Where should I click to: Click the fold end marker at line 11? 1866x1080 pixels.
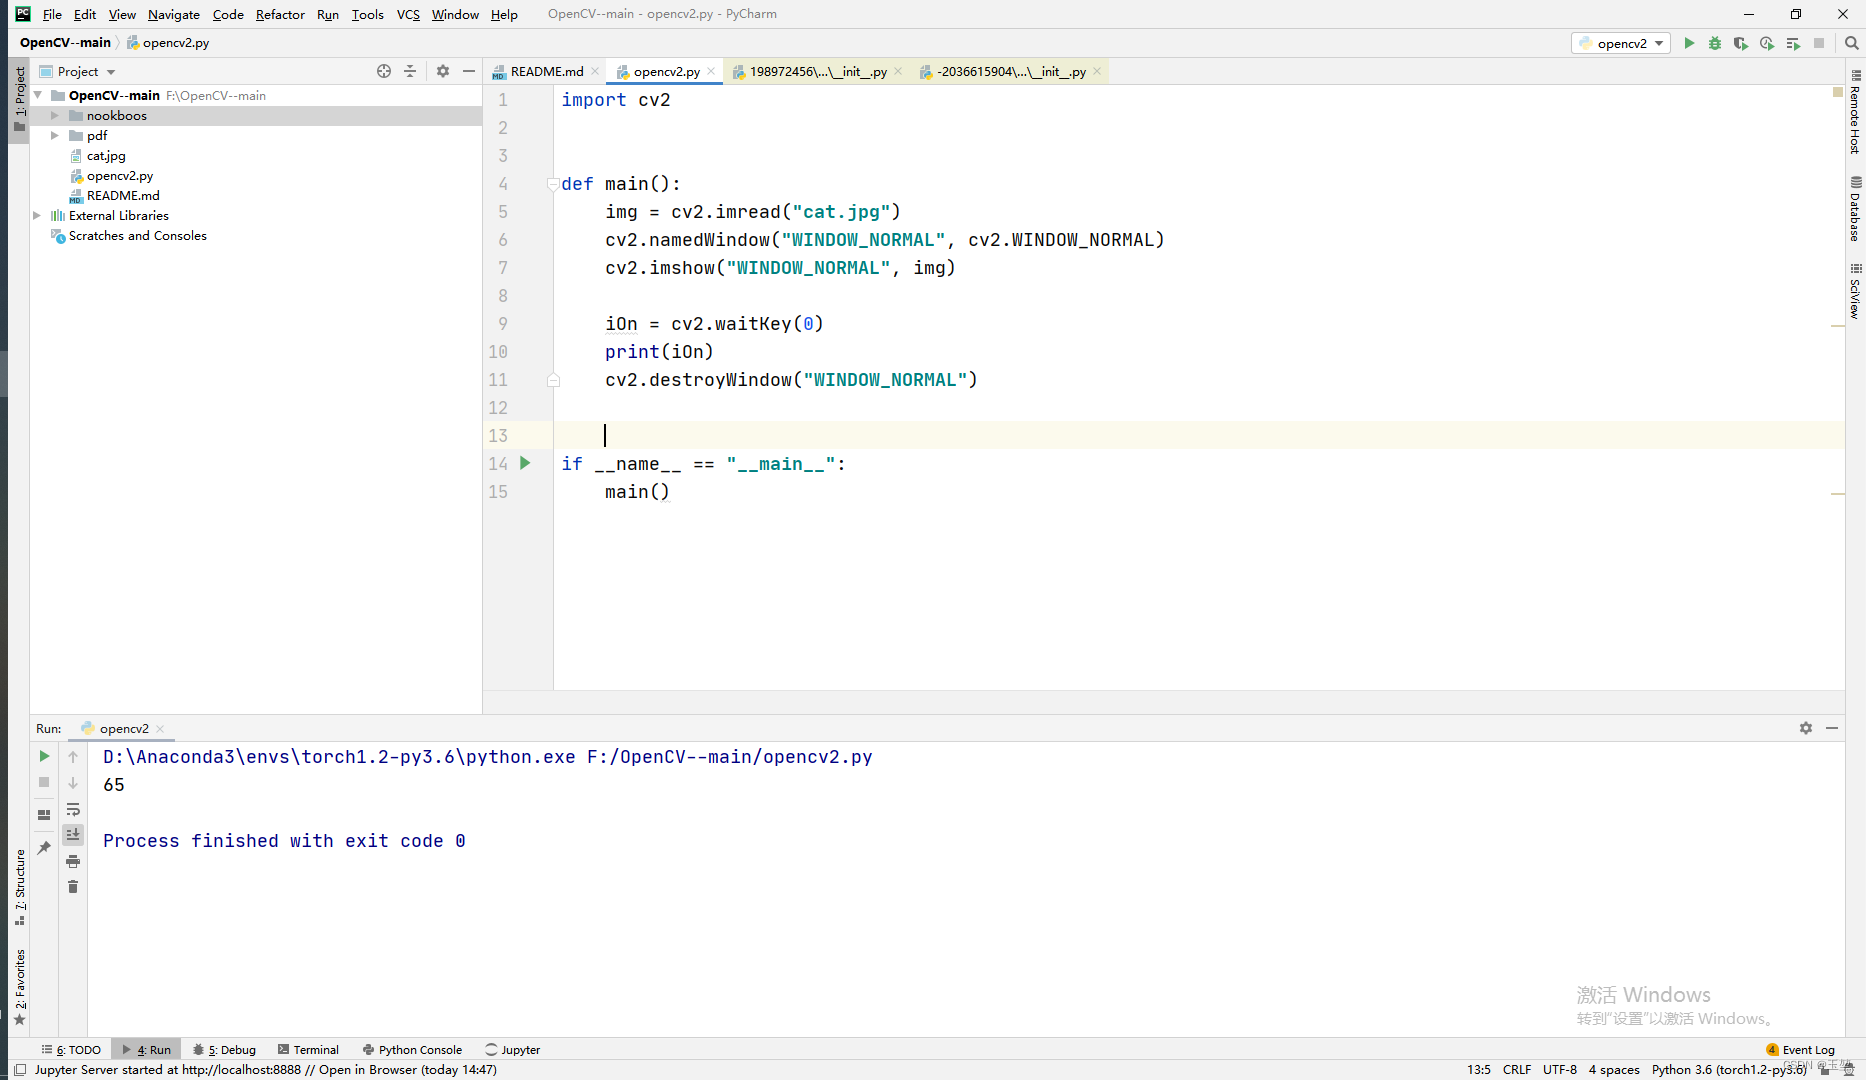pos(553,380)
